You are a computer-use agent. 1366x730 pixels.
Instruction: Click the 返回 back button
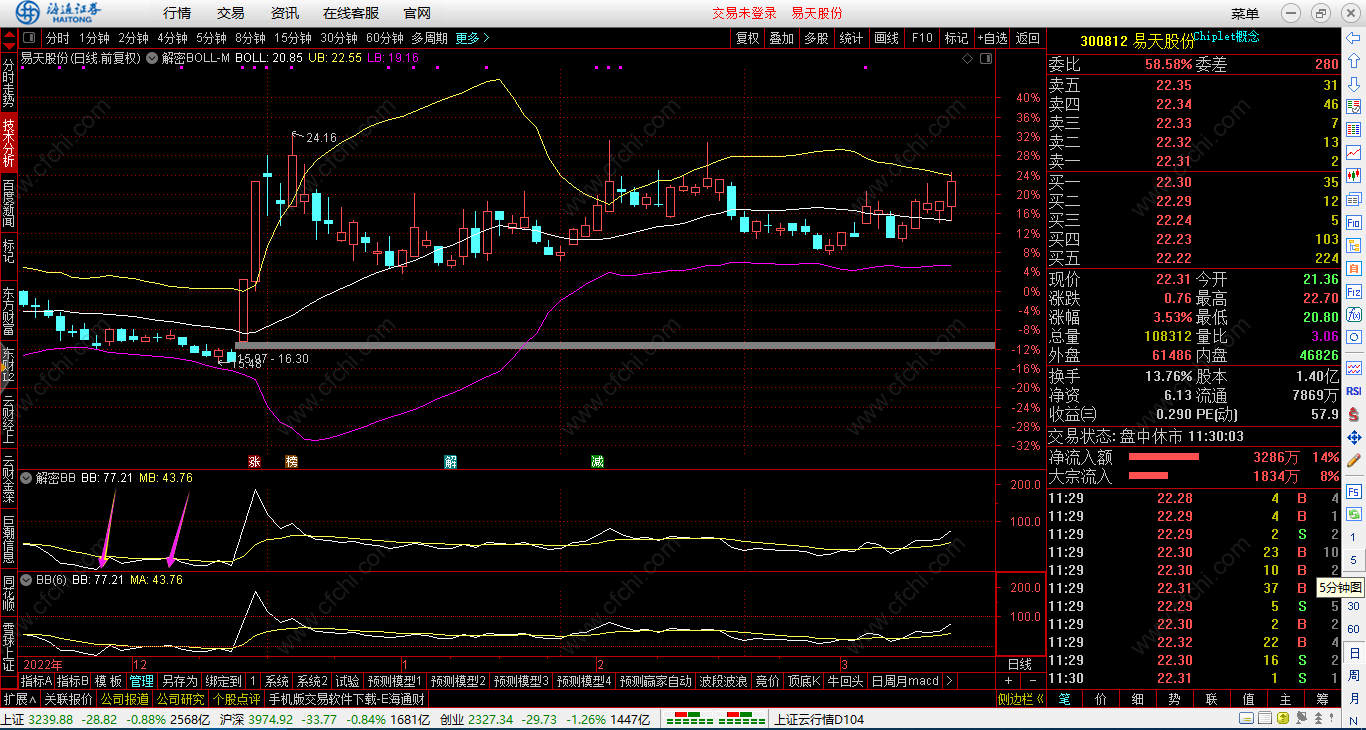coord(1028,38)
